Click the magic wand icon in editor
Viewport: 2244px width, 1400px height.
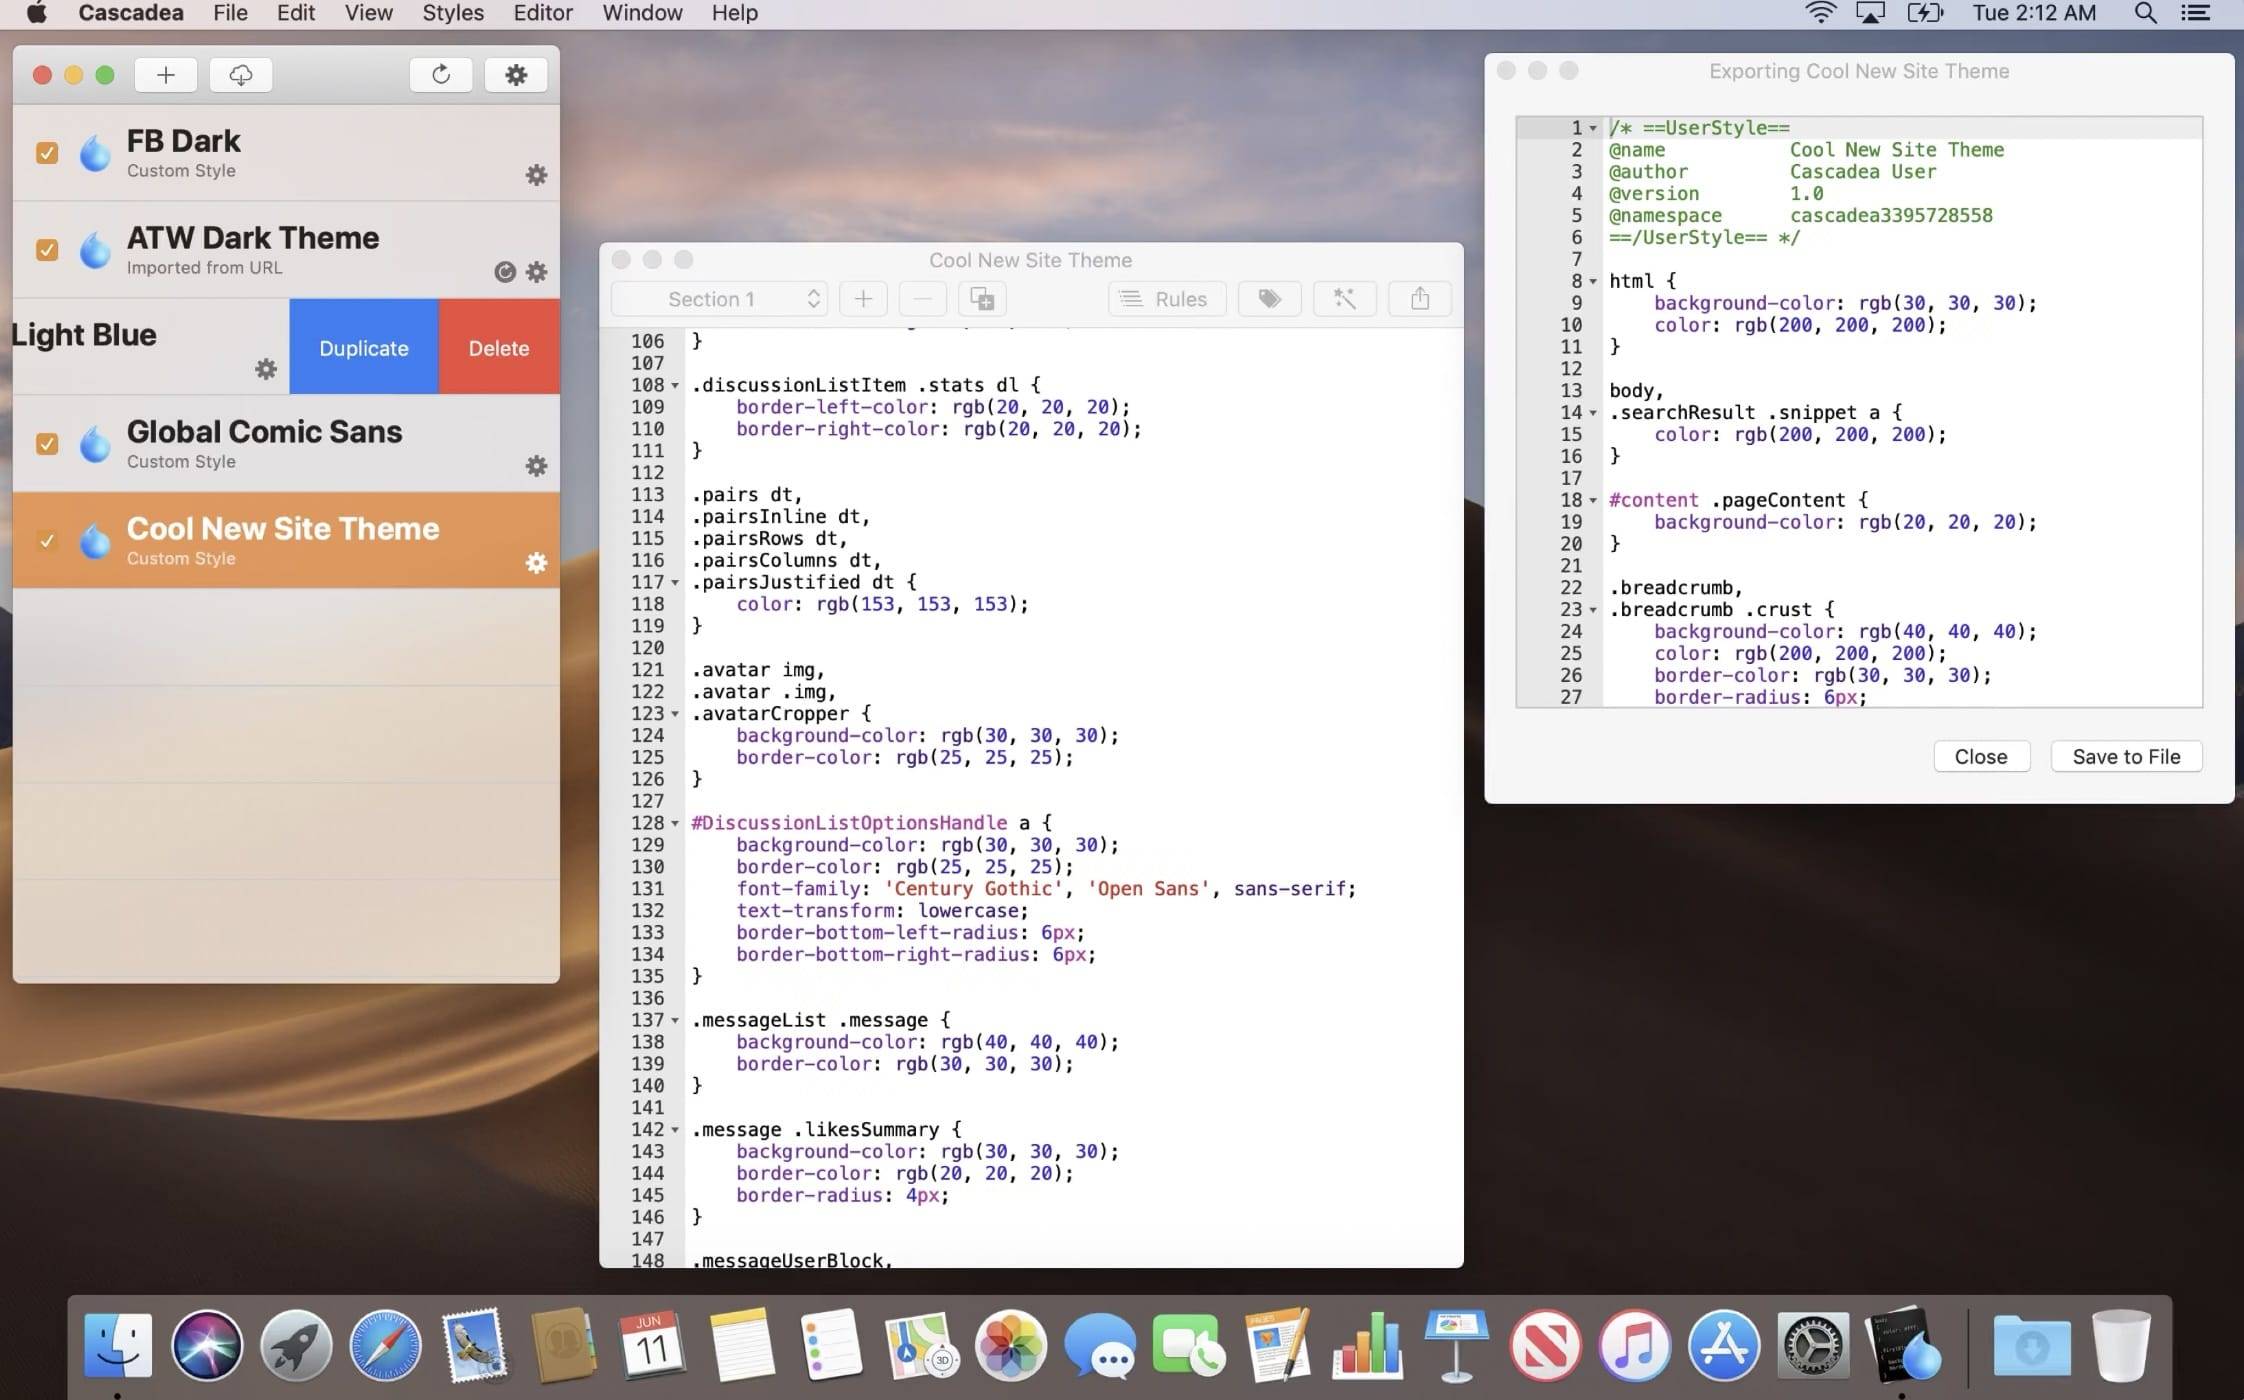pos(1344,299)
